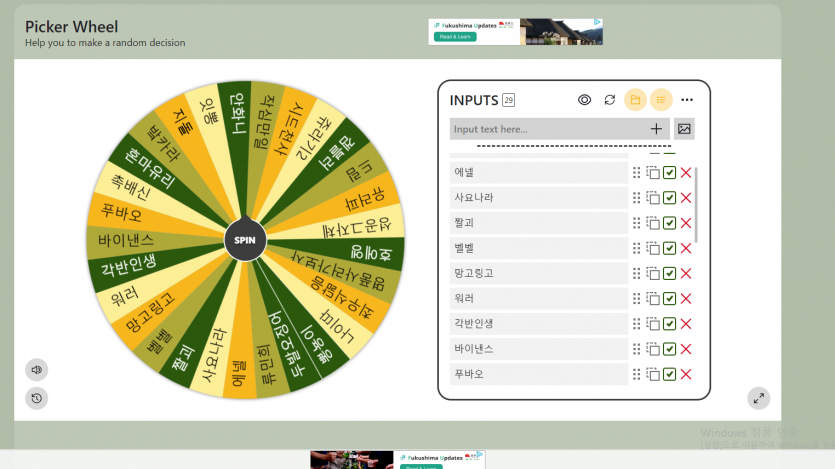Open more options with the three dots
This screenshot has width=835, height=469.
[x=687, y=100]
